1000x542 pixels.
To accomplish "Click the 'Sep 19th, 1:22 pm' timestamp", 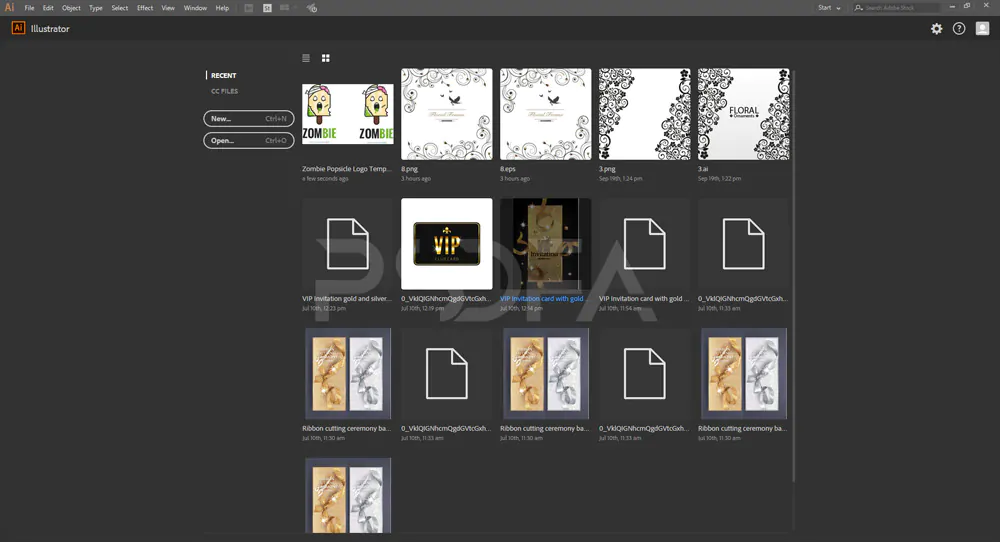I will pos(719,179).
